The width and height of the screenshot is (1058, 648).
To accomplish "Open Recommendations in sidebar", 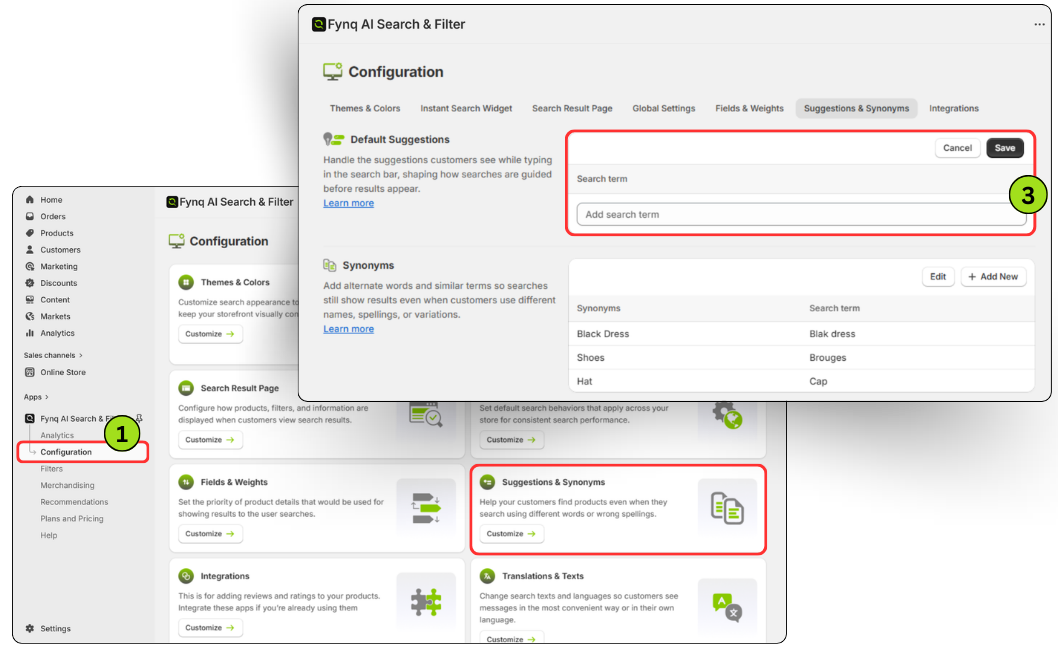I will pos(74,502).
